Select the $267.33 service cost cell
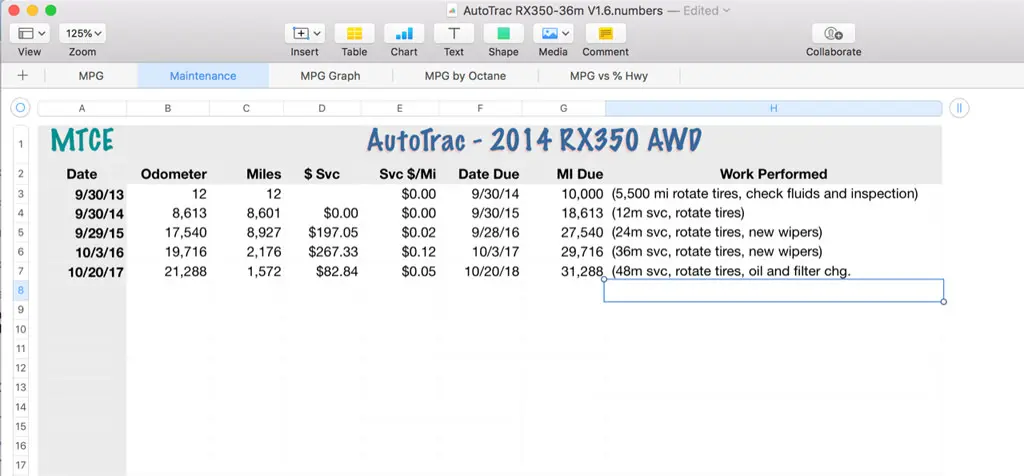This screenshot has height=476, width=1024. pyautogui.click(x=321, y=252)
